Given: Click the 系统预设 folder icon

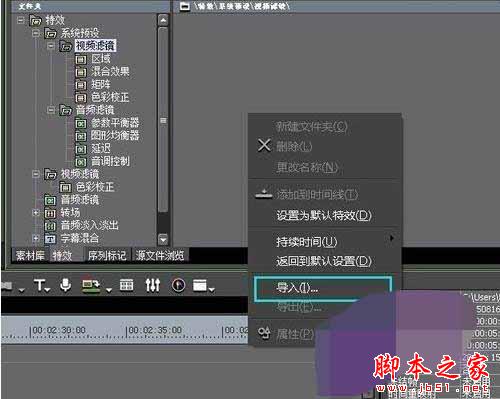Looking at the screenshot, I should tap(50, 33).
